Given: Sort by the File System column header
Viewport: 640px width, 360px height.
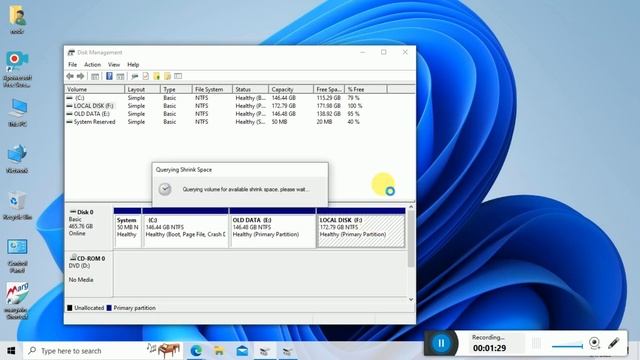Looking at the screenshot, I should click(212, 89).
